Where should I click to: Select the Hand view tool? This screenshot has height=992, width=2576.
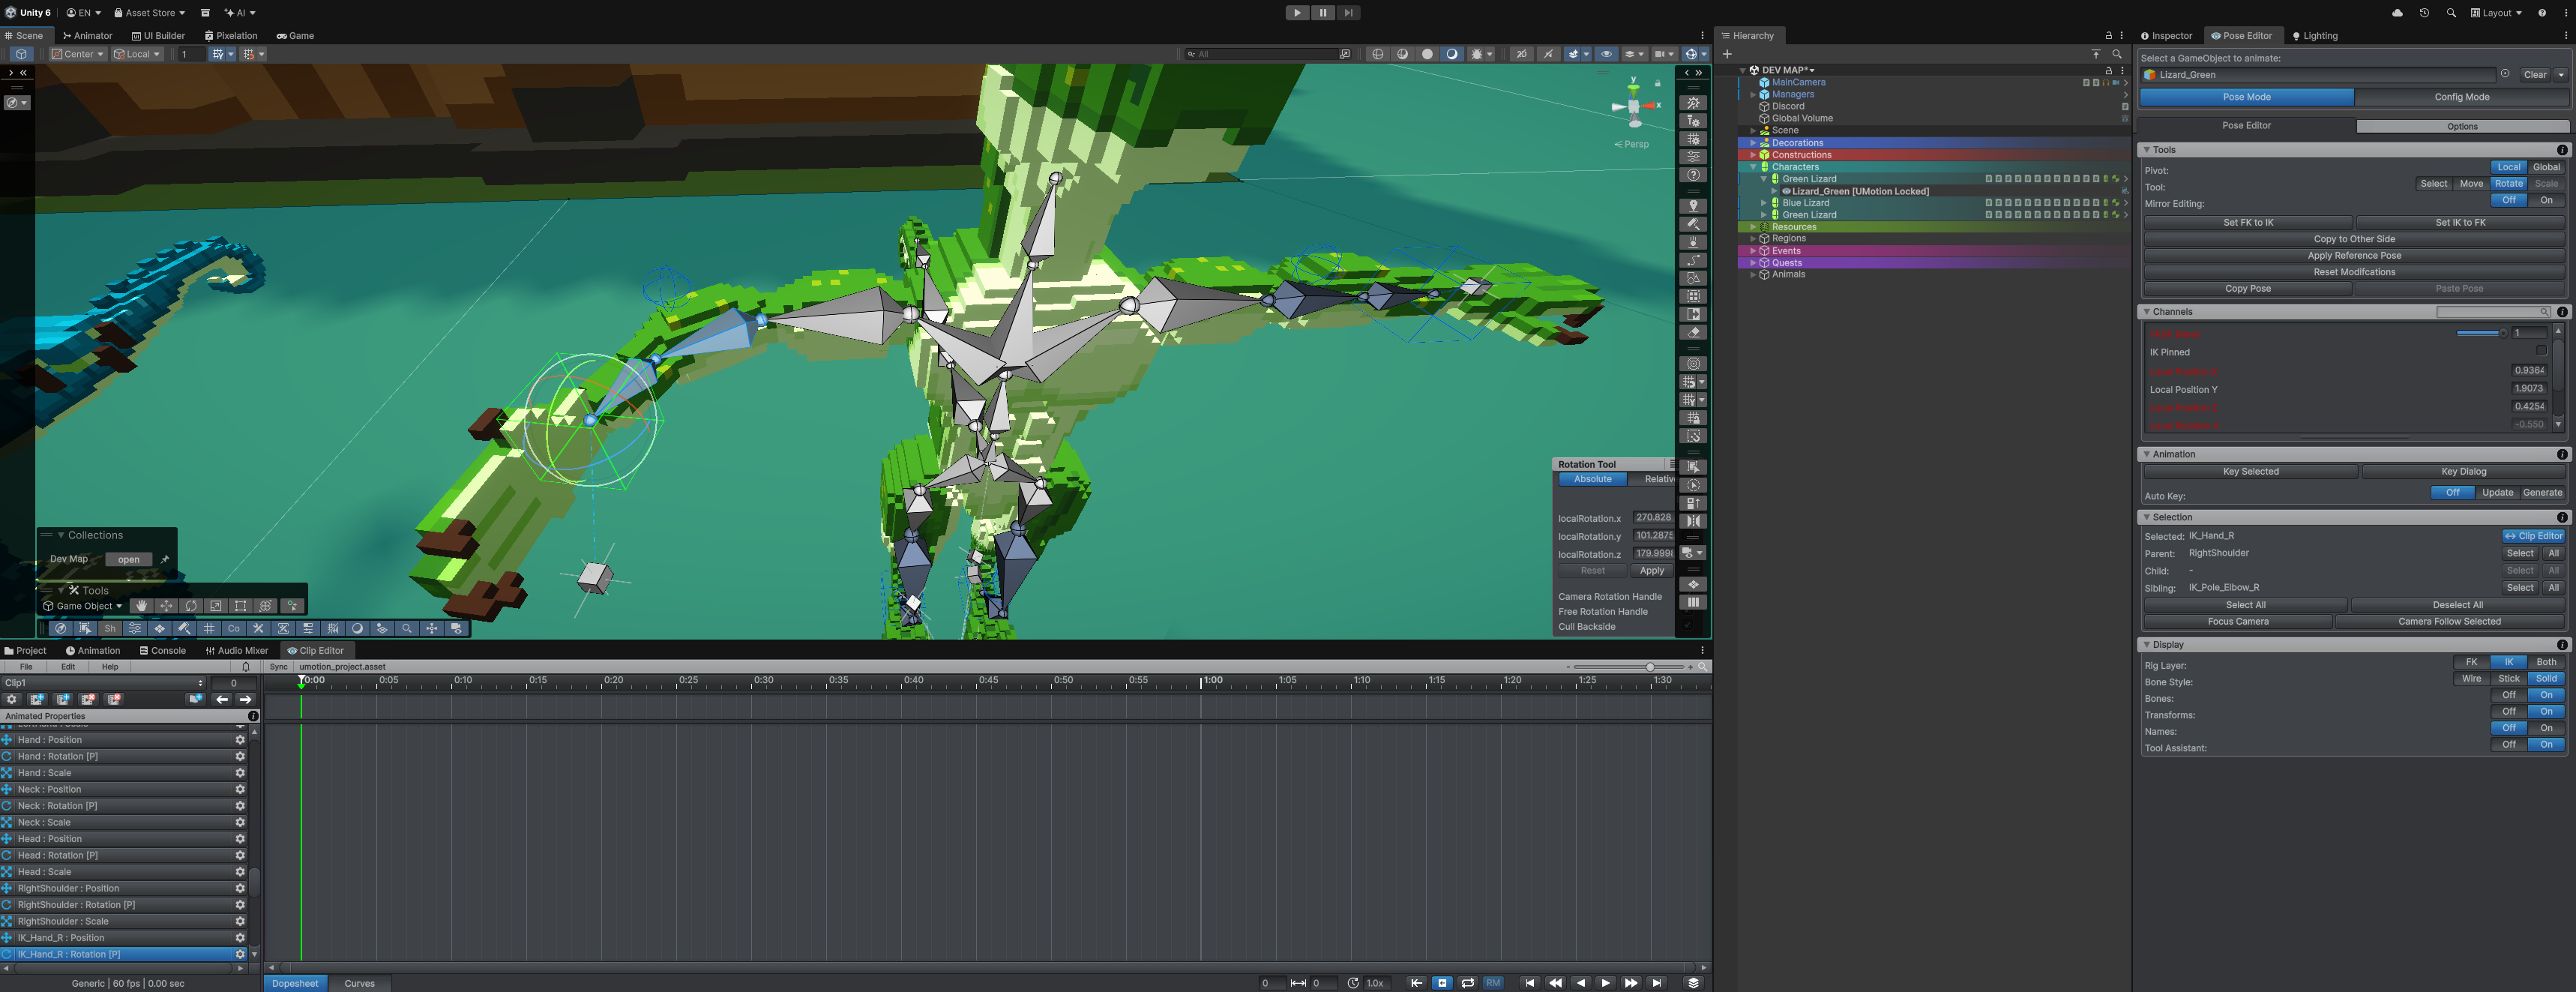[142, 606]
